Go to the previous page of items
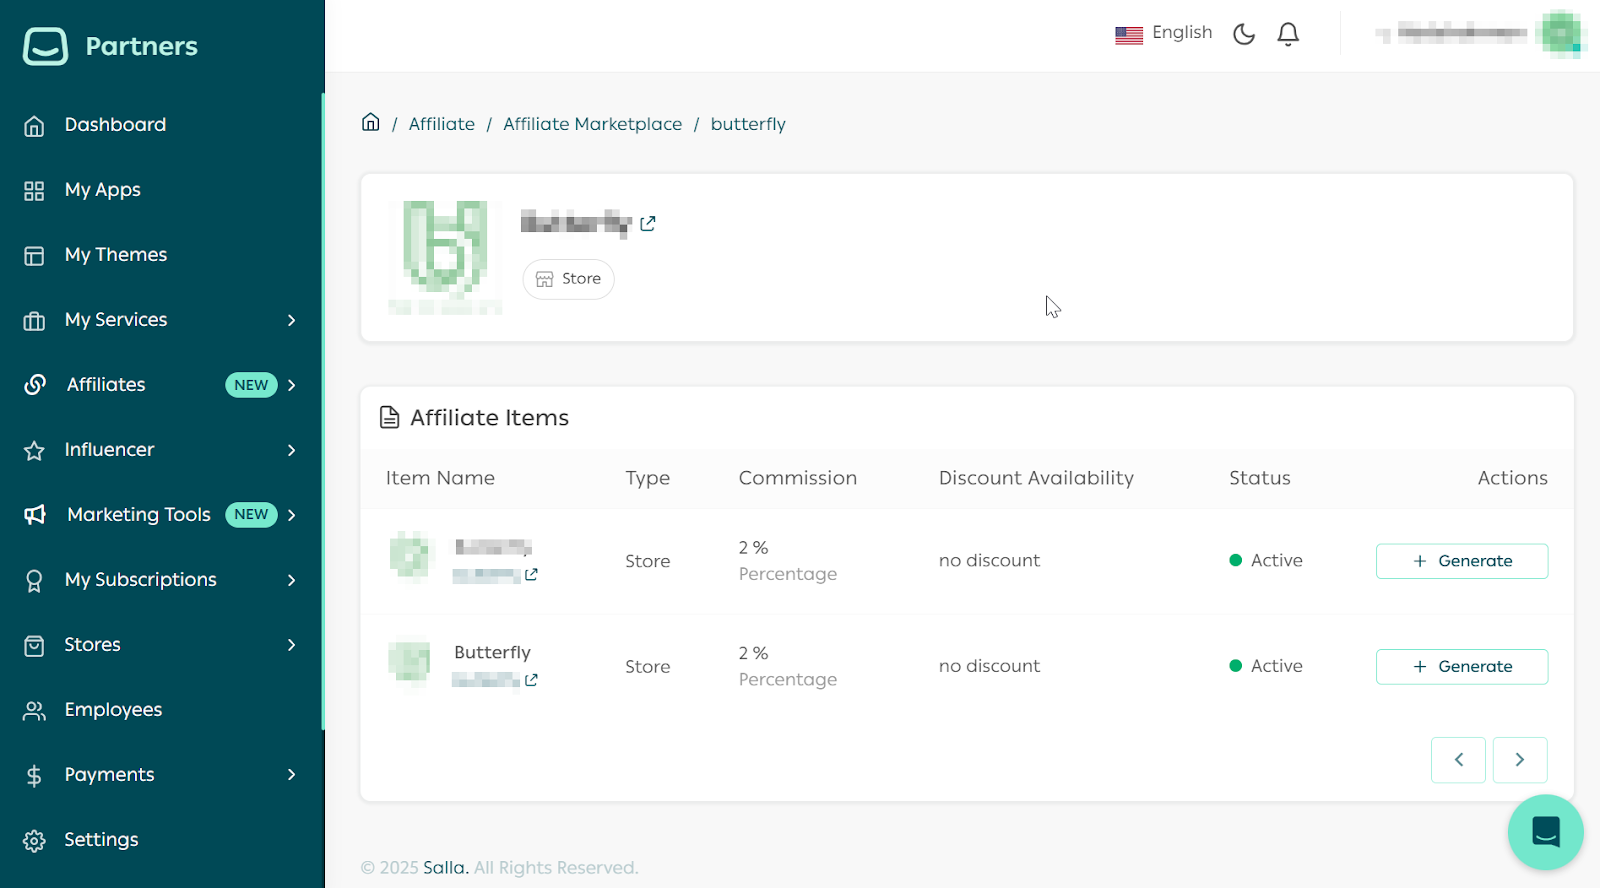 pos(1458,760)
